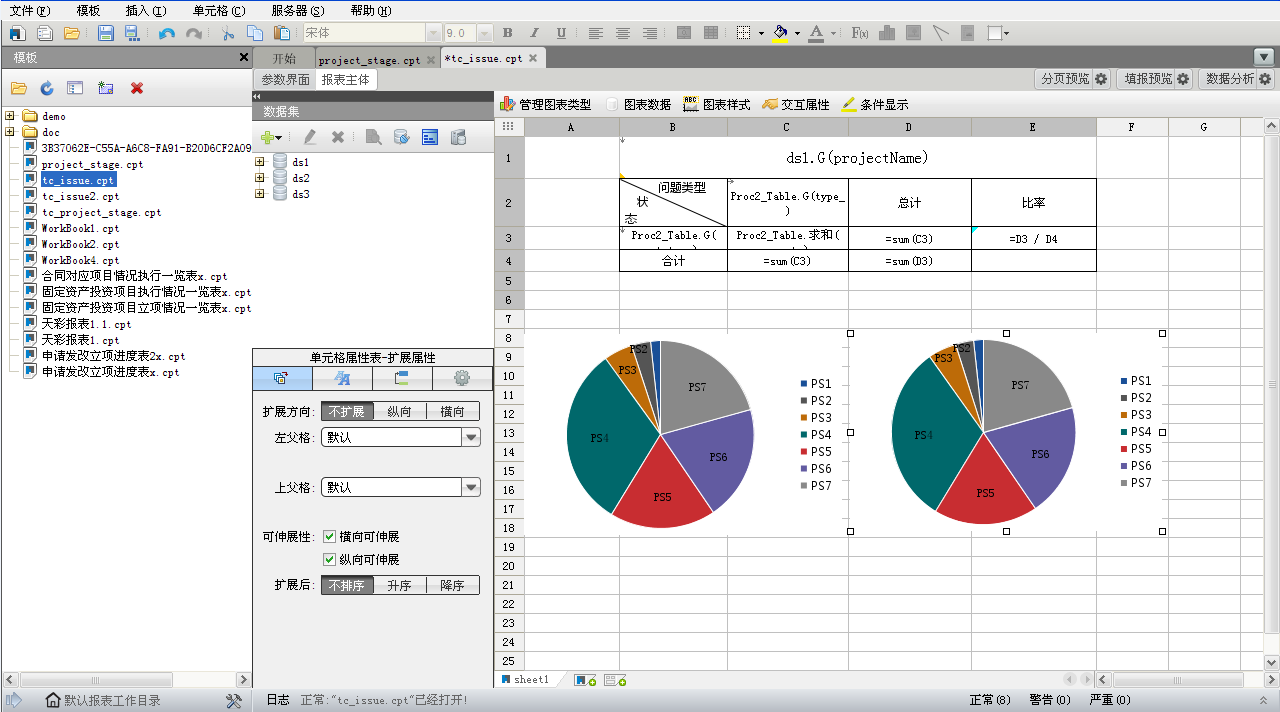Viewport: 1280px width, 712px height.
Task: Select cell D3 containing =sum(C3)
Action: click(x=909, y=238)
